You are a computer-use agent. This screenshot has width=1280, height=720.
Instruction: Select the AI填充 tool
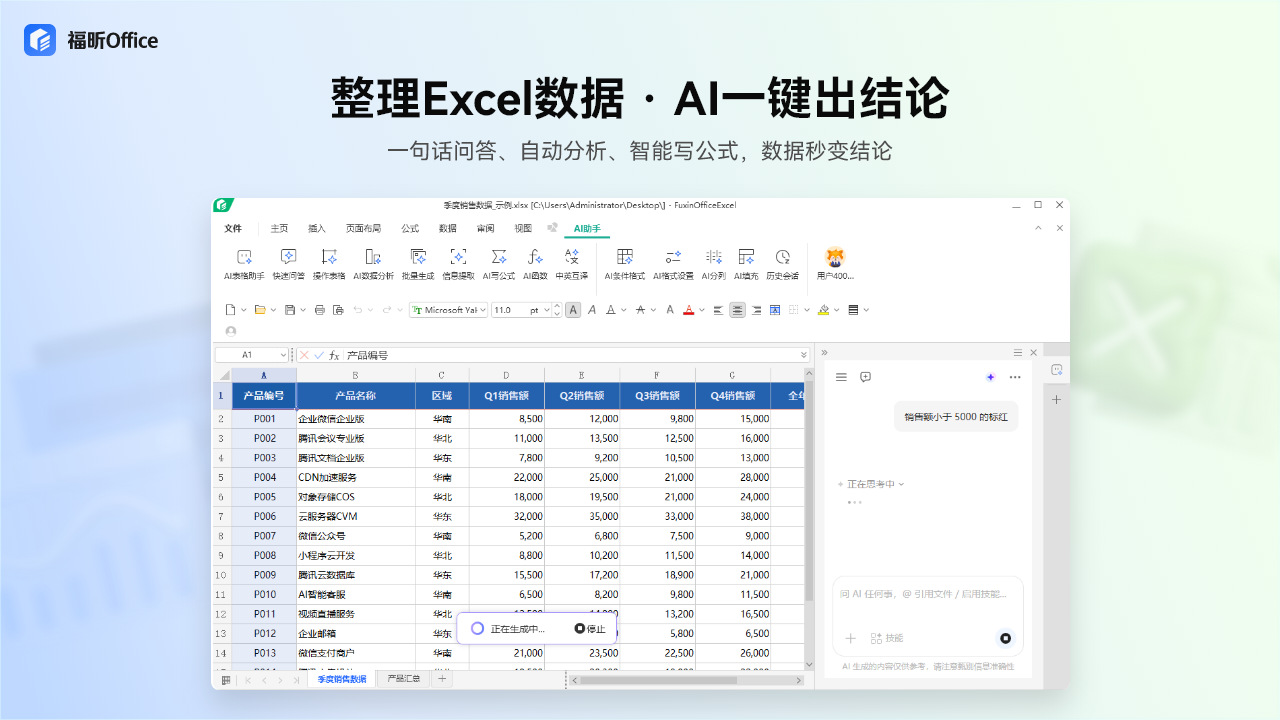[x=746, y=264]
